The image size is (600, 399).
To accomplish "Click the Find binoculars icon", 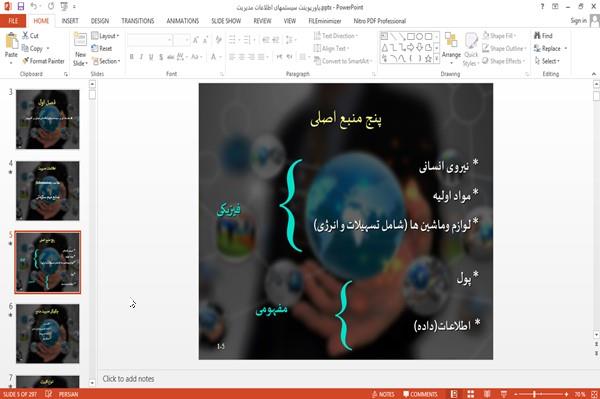I will tap(537, 36).
